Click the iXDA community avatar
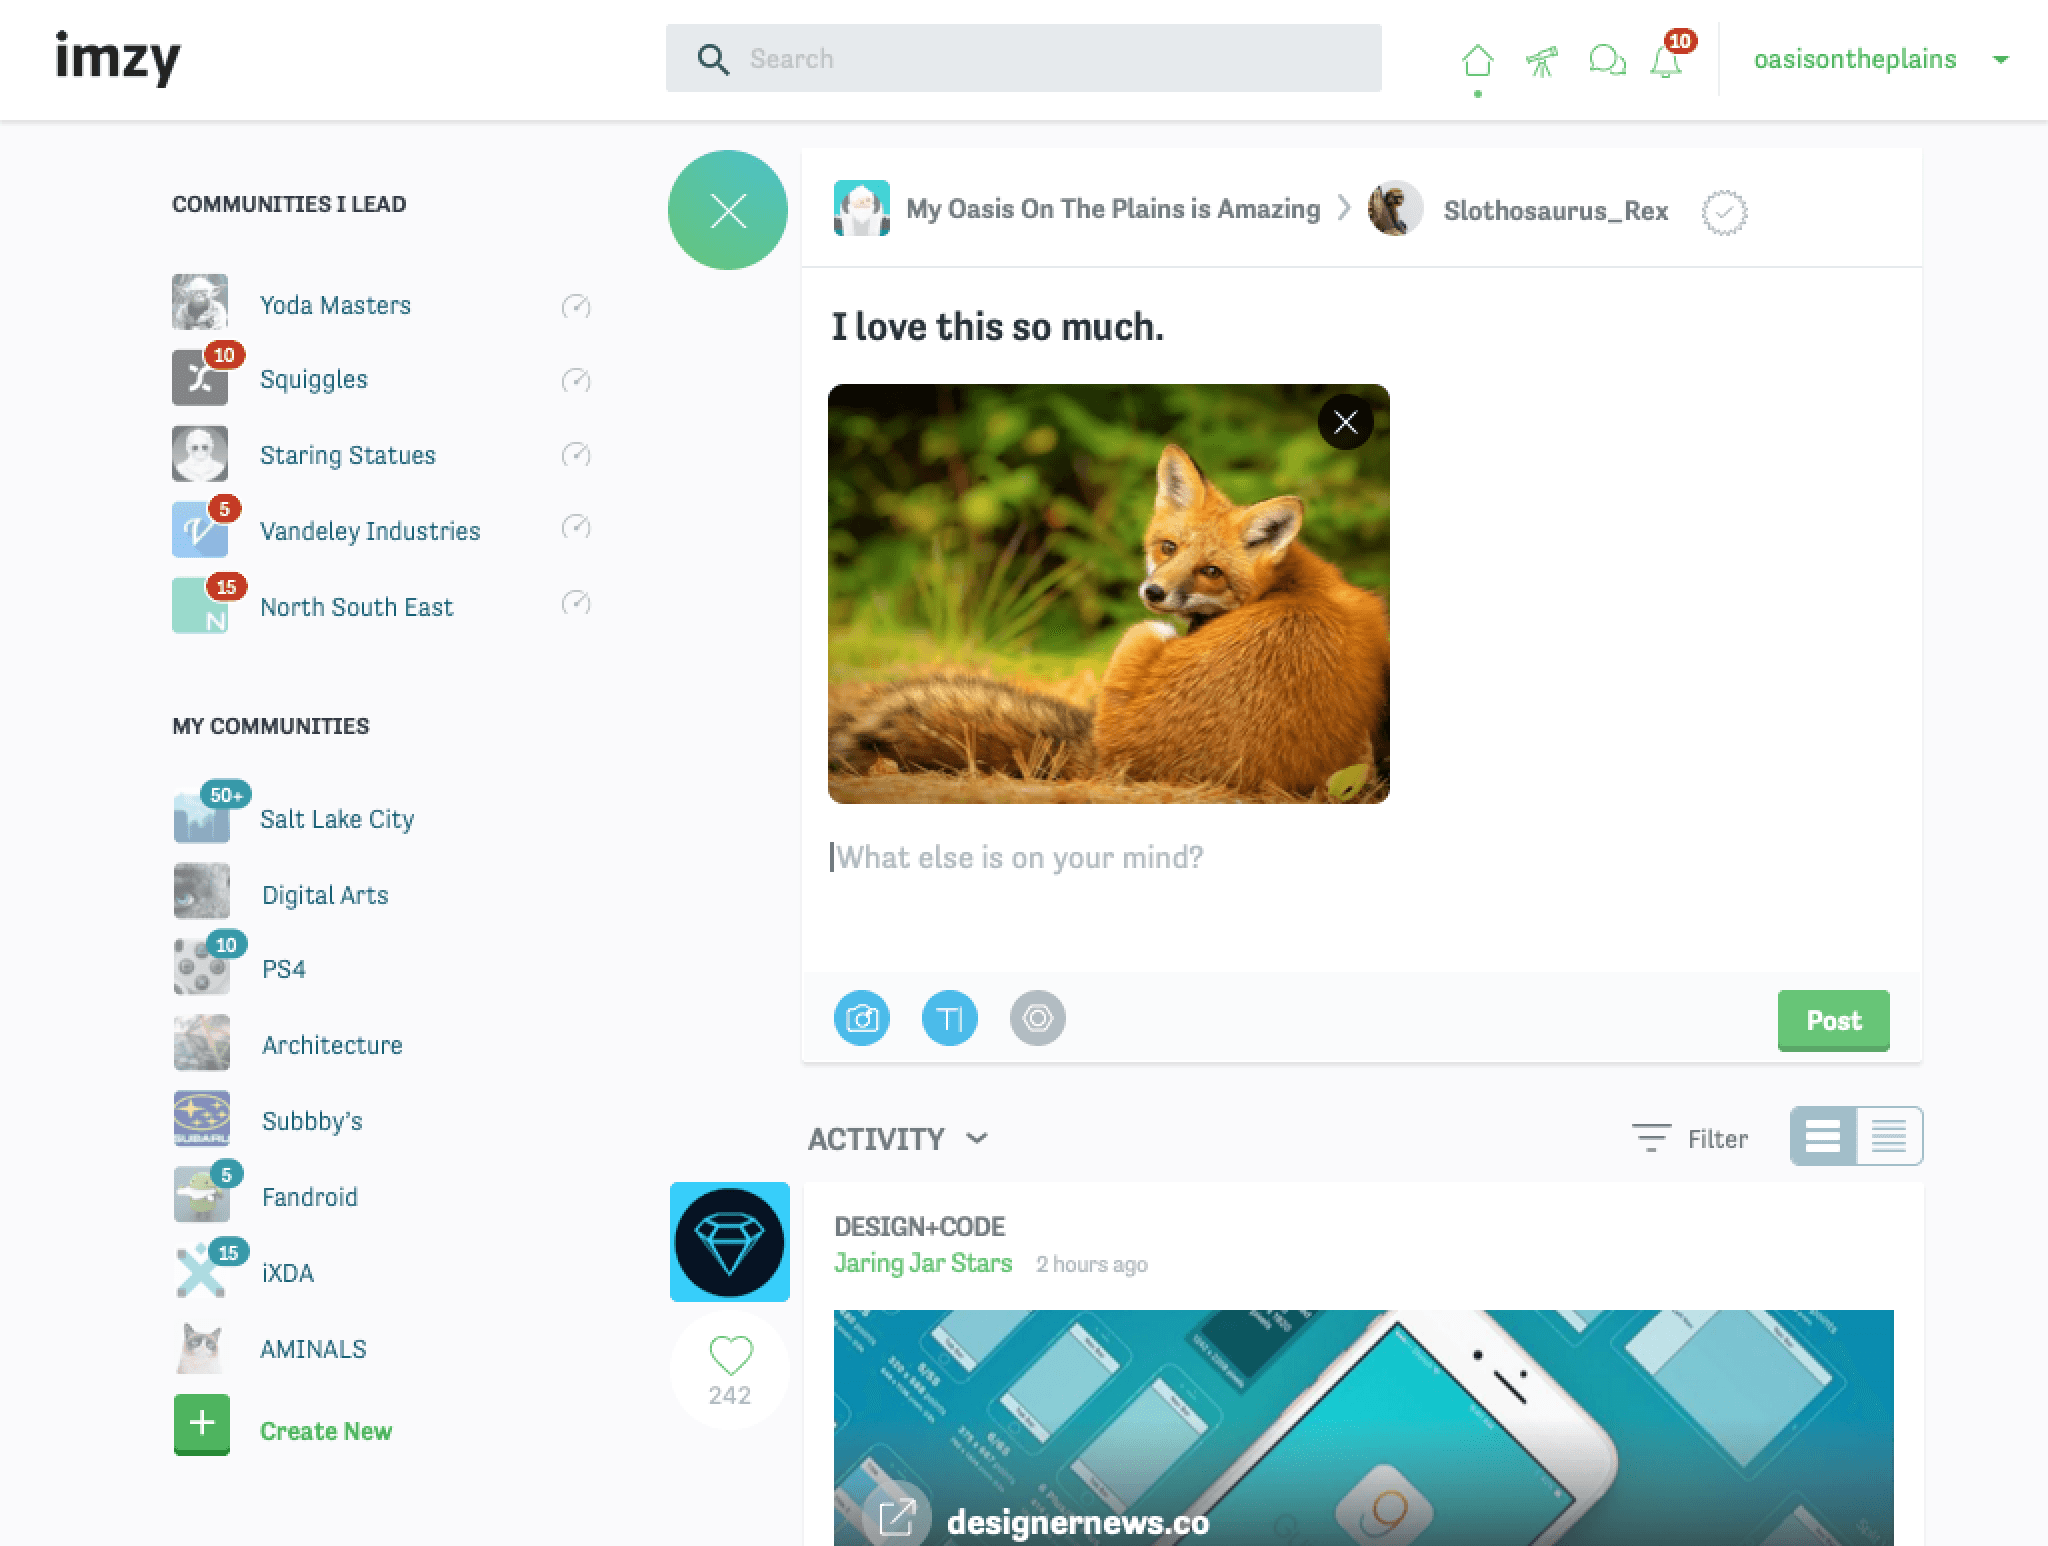Image resolution: width=2048 pixels, height=1546 pixels. pyautogui.click(x=202, y=1271)
